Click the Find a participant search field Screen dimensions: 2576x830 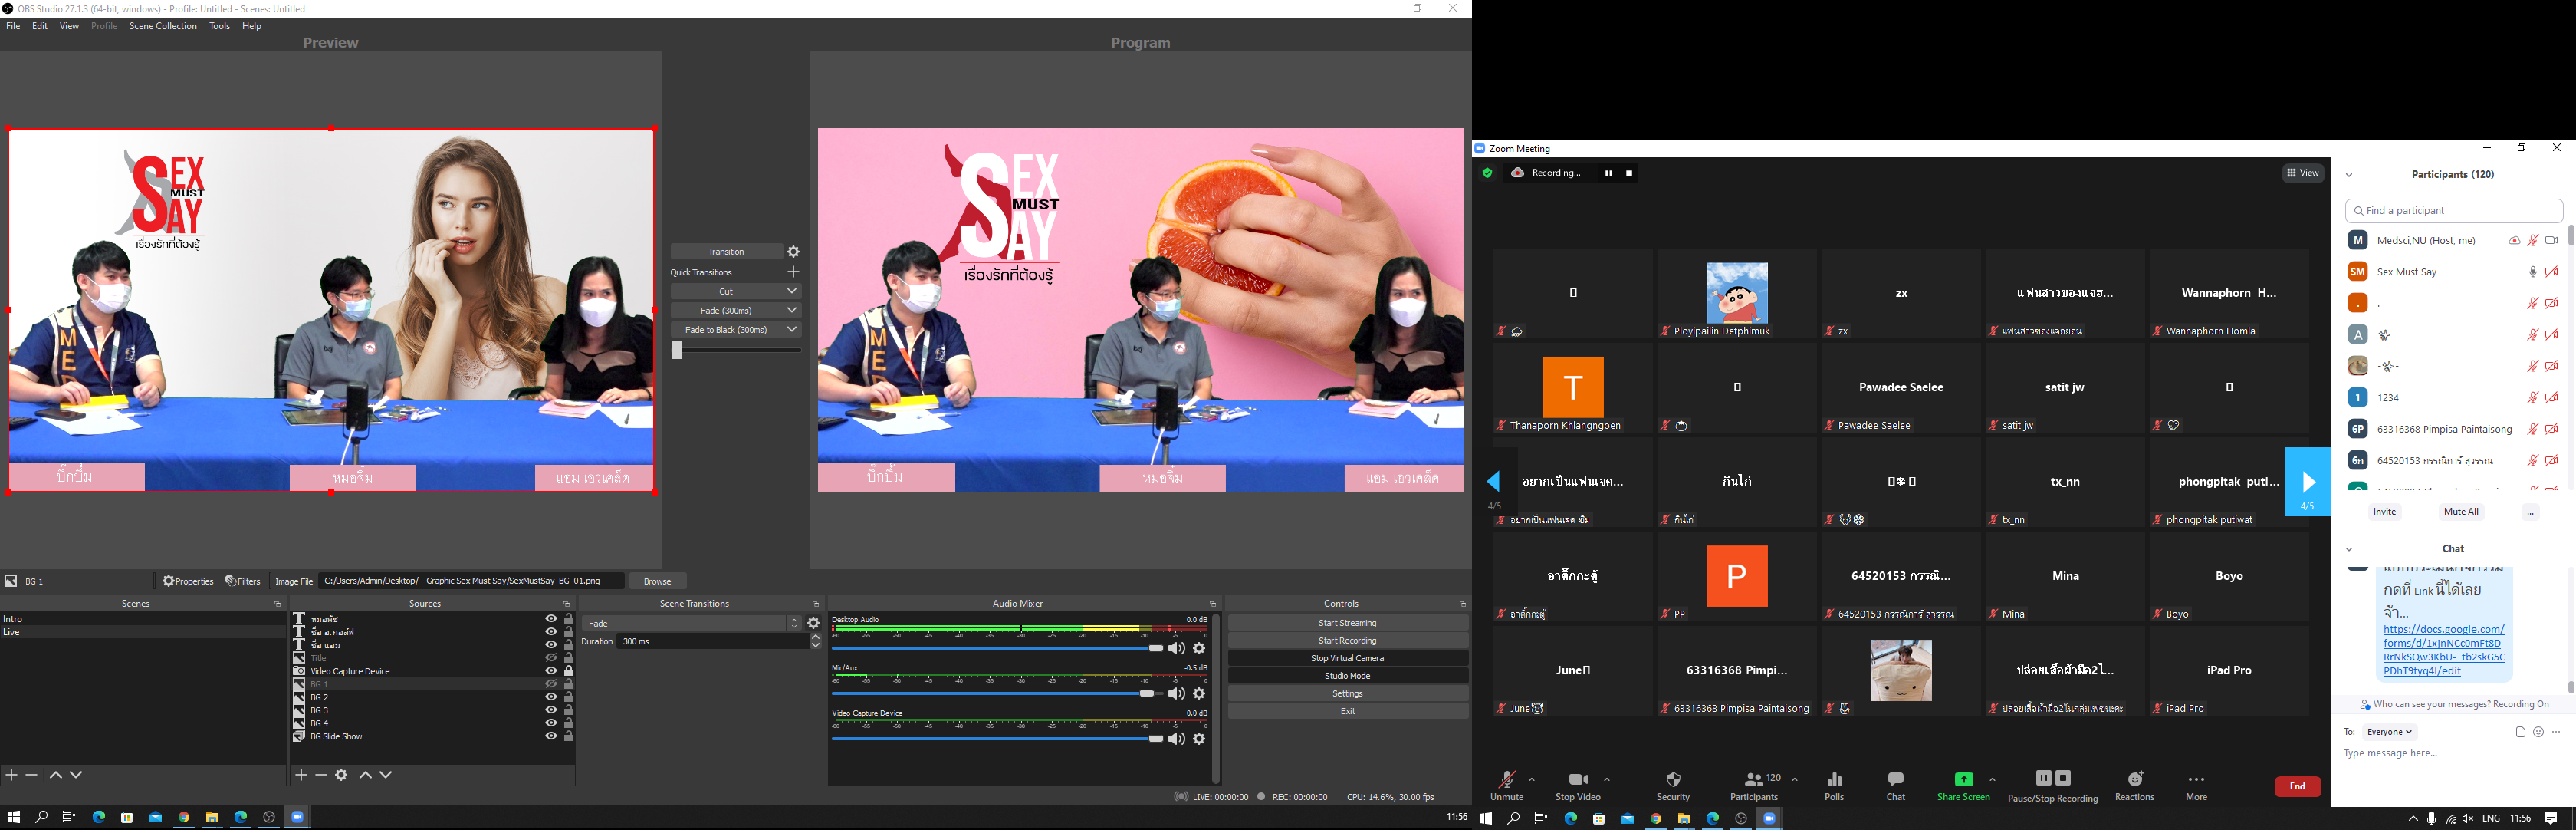(x=2454, y=211)
